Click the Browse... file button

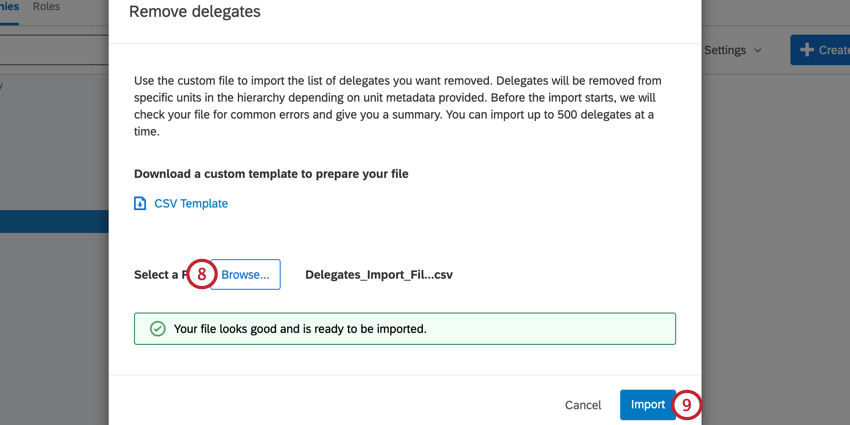coord(245,274)
